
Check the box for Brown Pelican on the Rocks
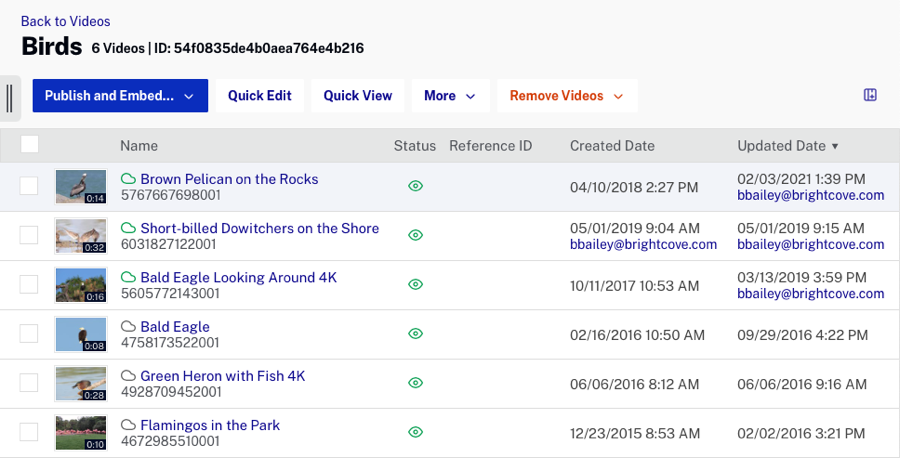pyautogui.click(x=29, y=186)
